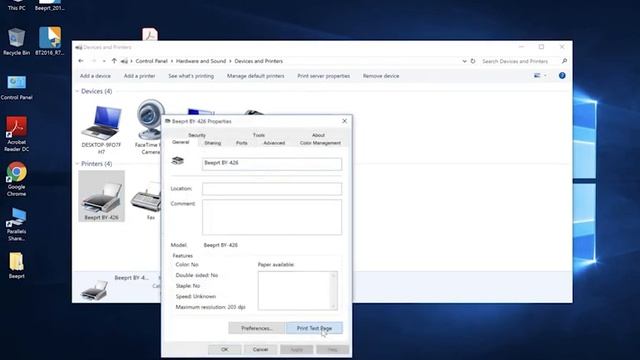
Task: Switch to About tab
Action: [x=318, y=135]
